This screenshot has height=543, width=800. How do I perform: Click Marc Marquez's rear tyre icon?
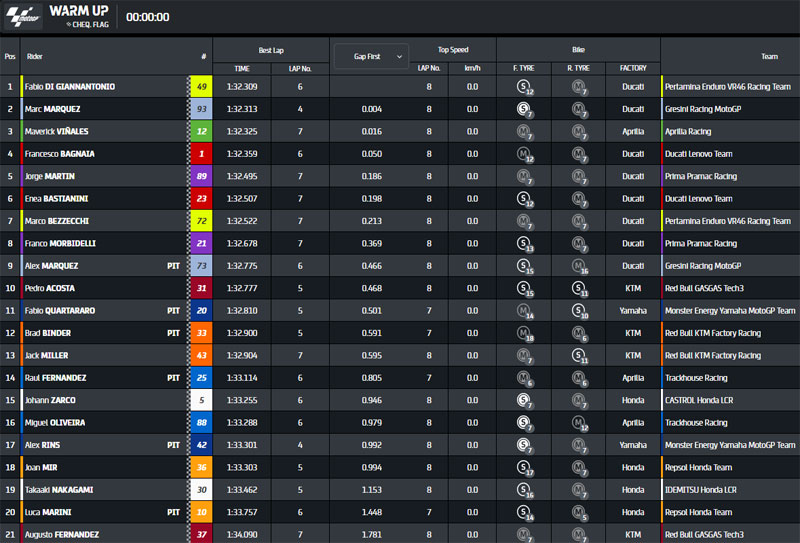pyautogui.click(x=578, y=109)
